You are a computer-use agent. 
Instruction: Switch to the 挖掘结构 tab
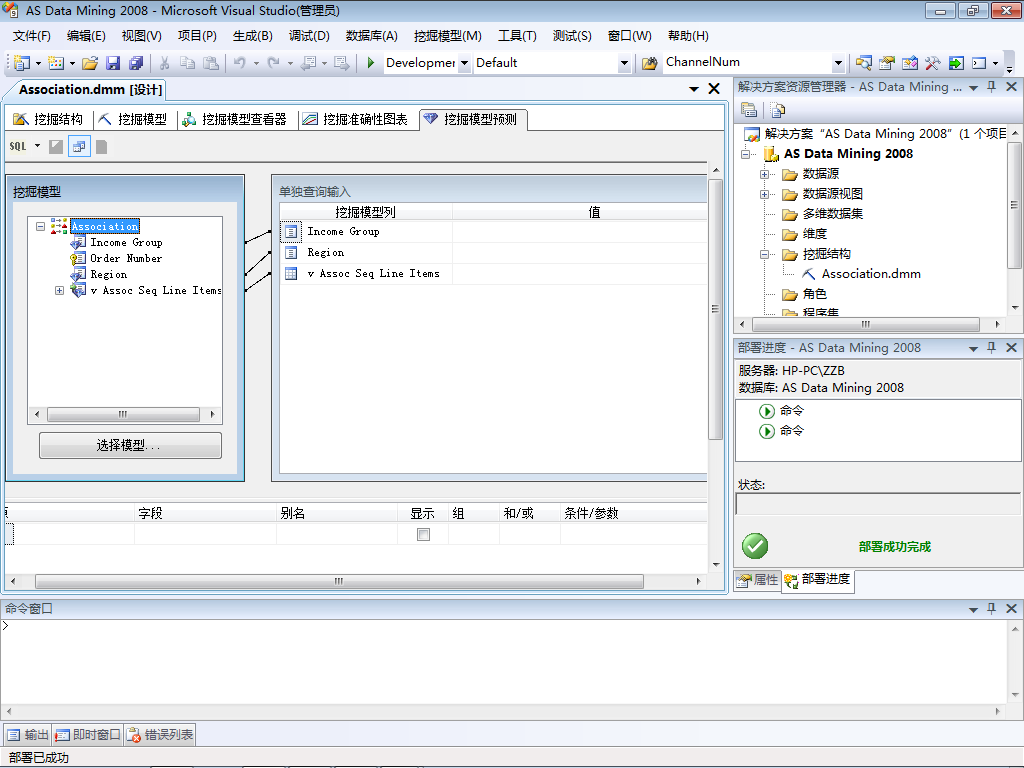(48, 119)
